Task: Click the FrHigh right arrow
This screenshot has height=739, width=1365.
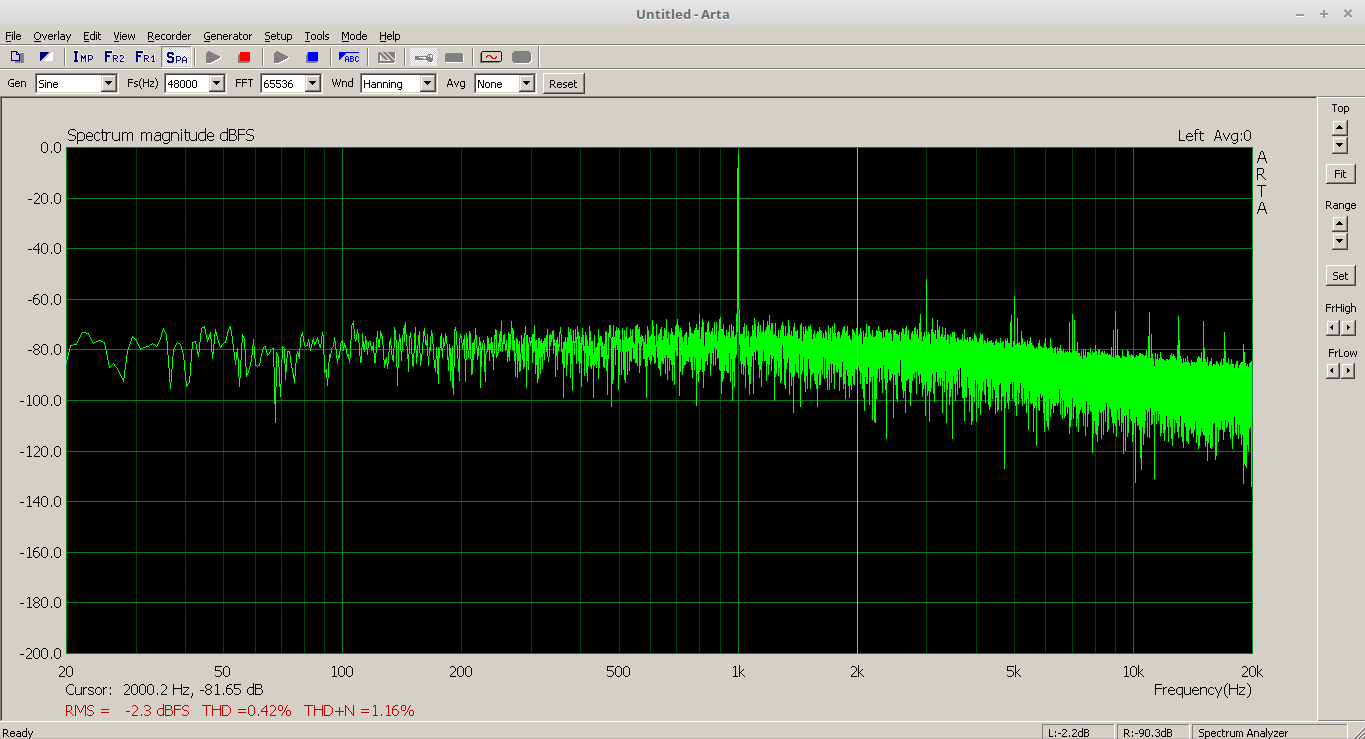Action: pyautogui.click(x=1348, y=328)
